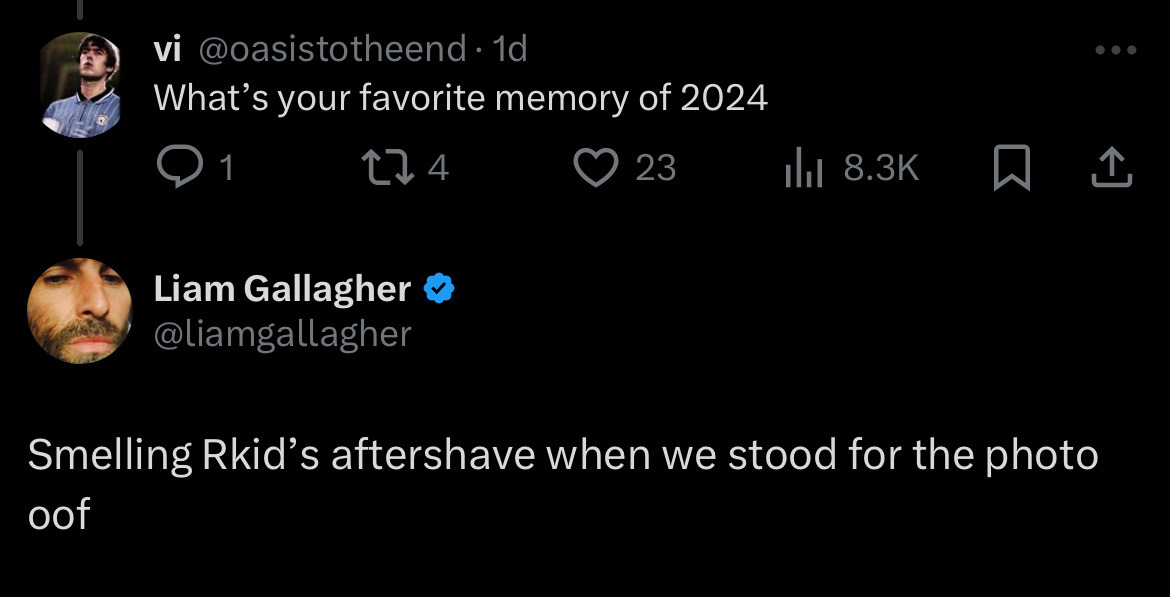This screenshot has height=597, width=1170.
Task: Open replies via the comment bubble icon
Action: point(177,167)
